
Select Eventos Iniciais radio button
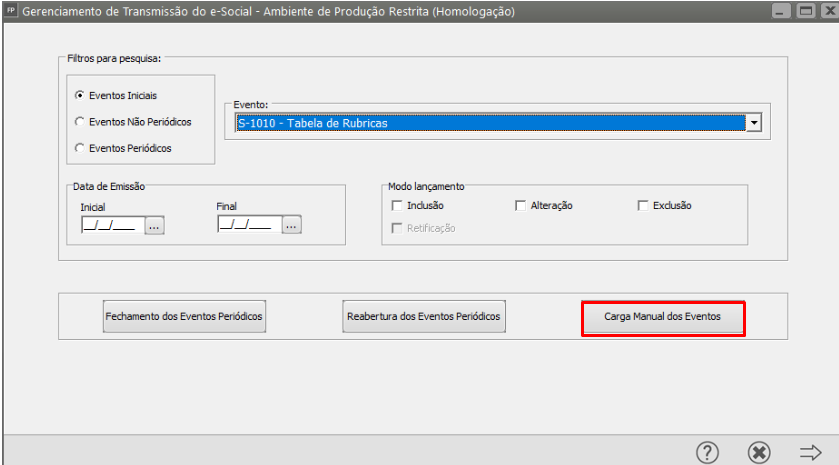[x=80, y=96]
